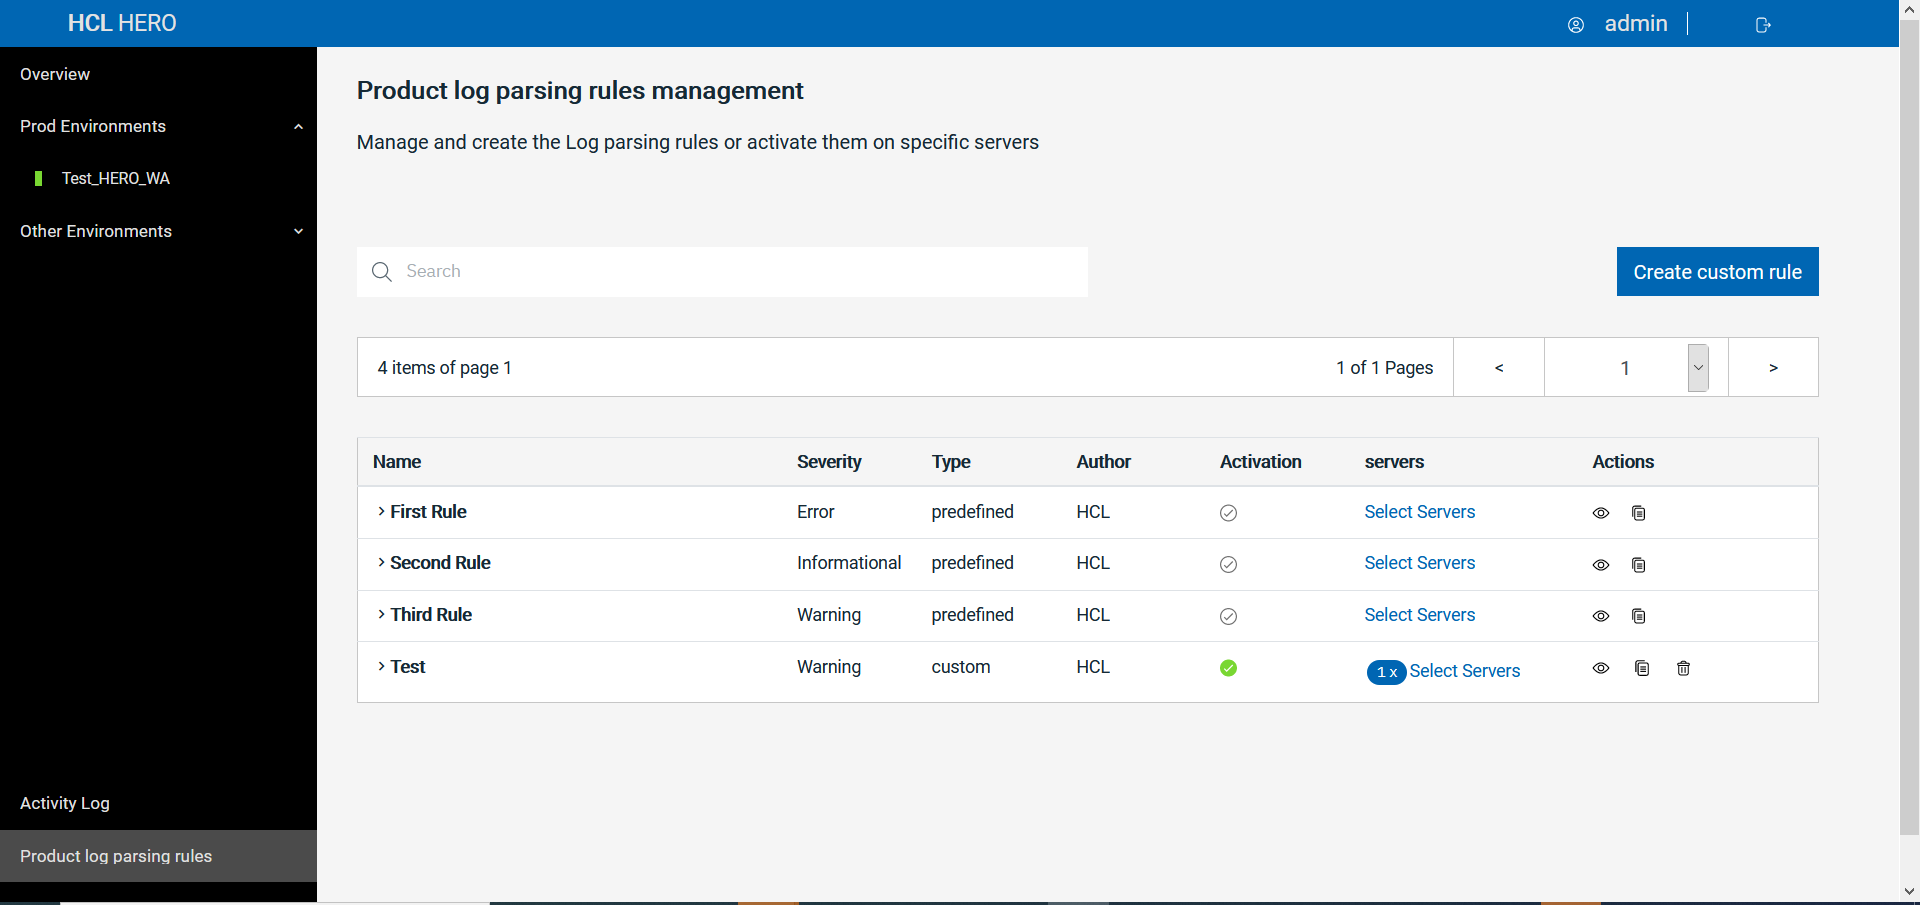Image resolution: width=1920 pixels, height=905 pixels.
Task: Click the admin profile icon
Action: 1576,25
